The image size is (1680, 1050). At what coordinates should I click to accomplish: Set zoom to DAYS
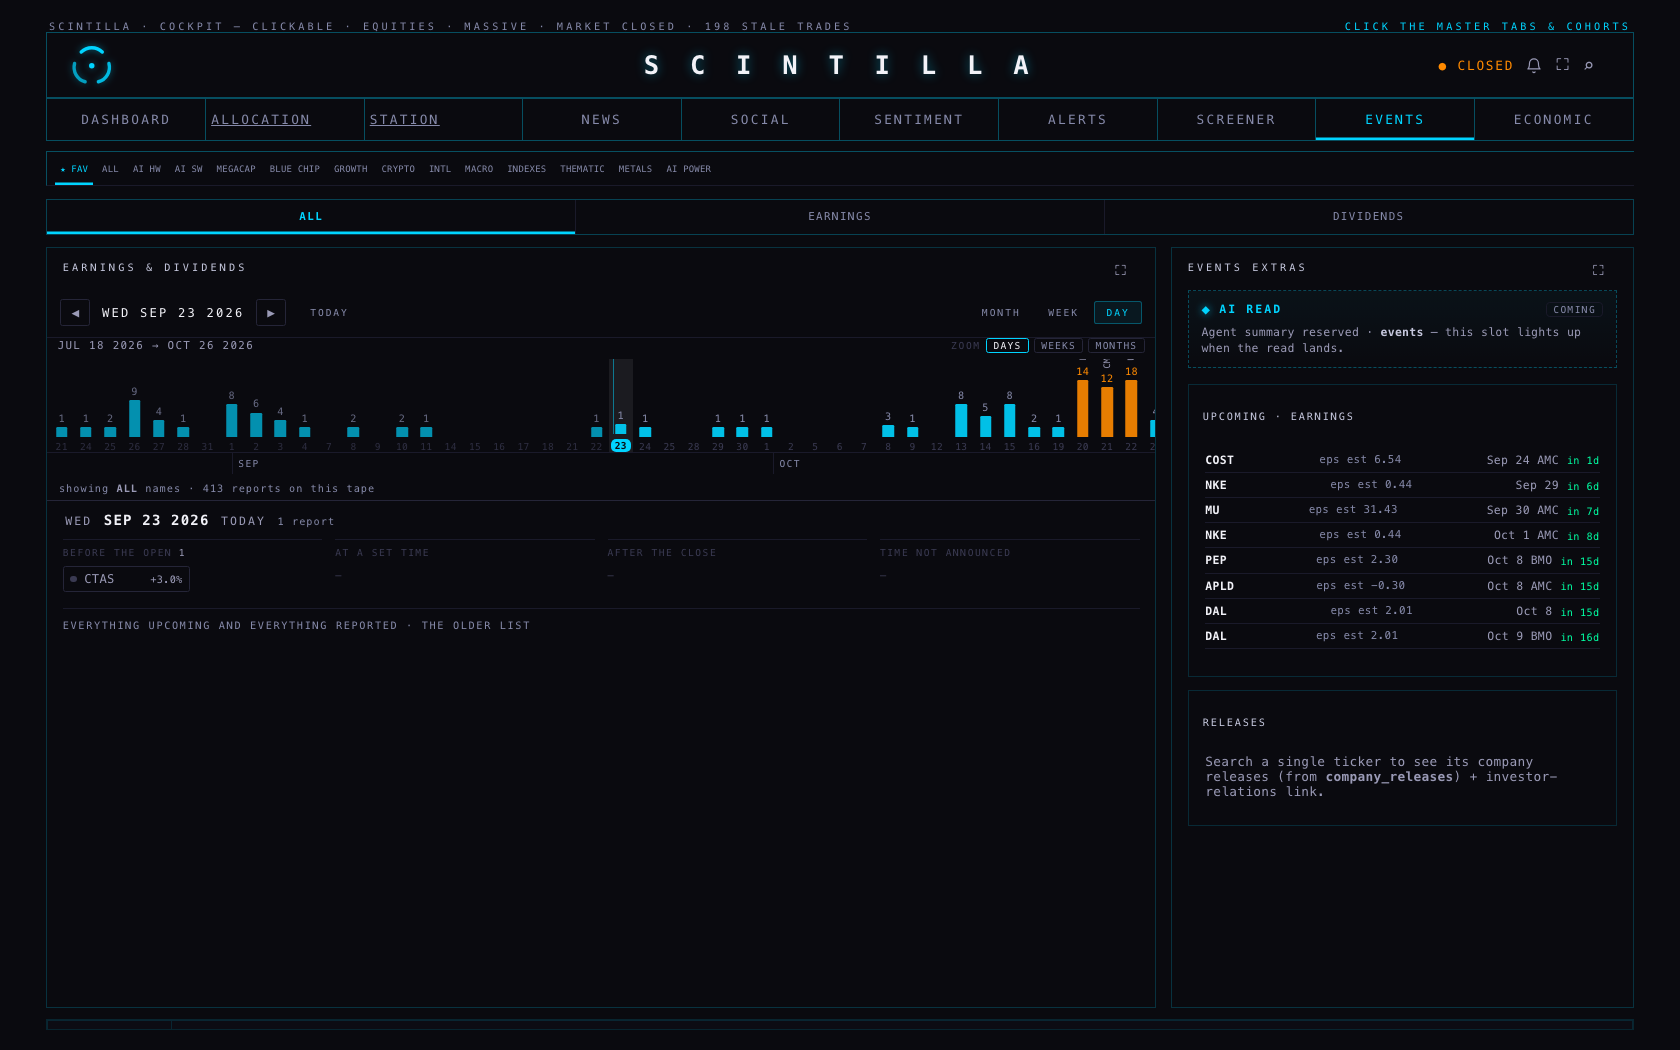click(x=1007, y=346)
